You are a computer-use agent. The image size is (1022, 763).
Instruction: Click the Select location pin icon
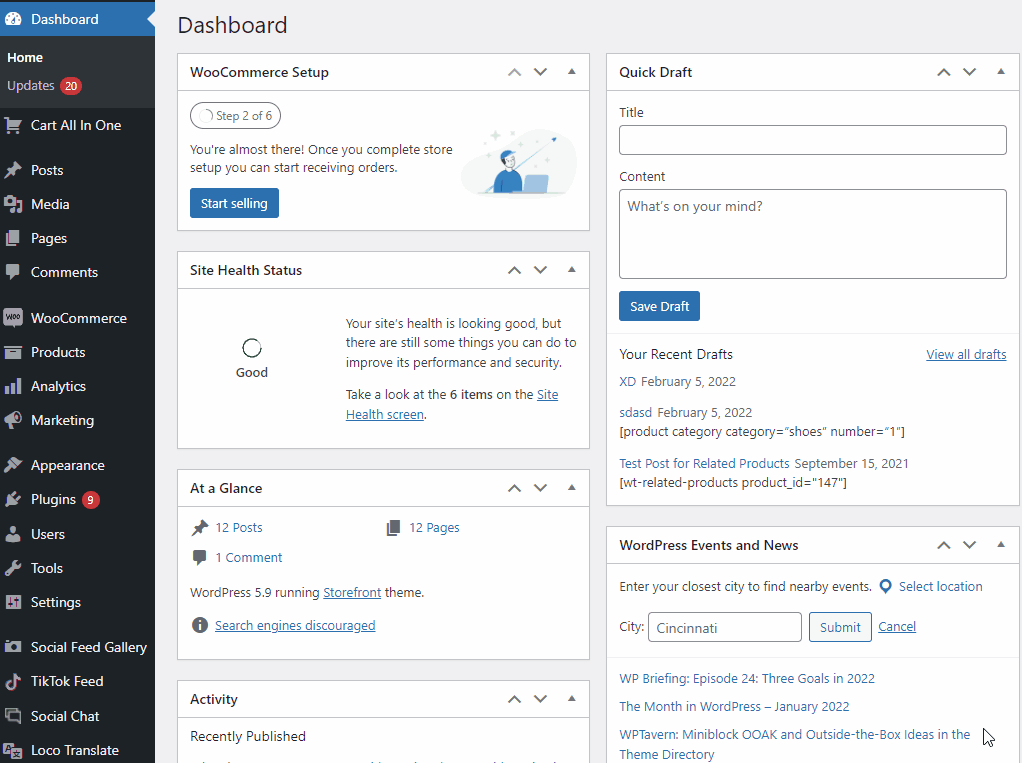(885, 587)
